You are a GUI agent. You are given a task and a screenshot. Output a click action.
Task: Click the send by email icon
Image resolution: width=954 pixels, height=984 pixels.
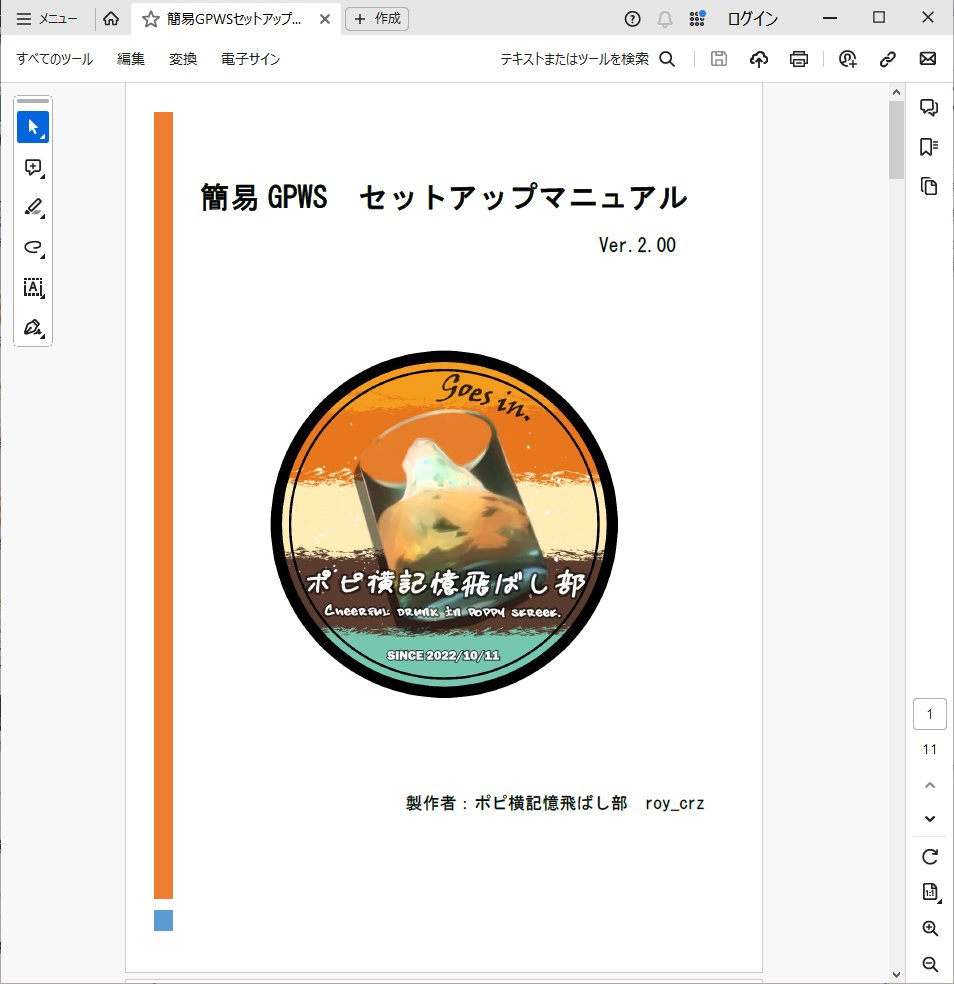click(x=928, y=58)
